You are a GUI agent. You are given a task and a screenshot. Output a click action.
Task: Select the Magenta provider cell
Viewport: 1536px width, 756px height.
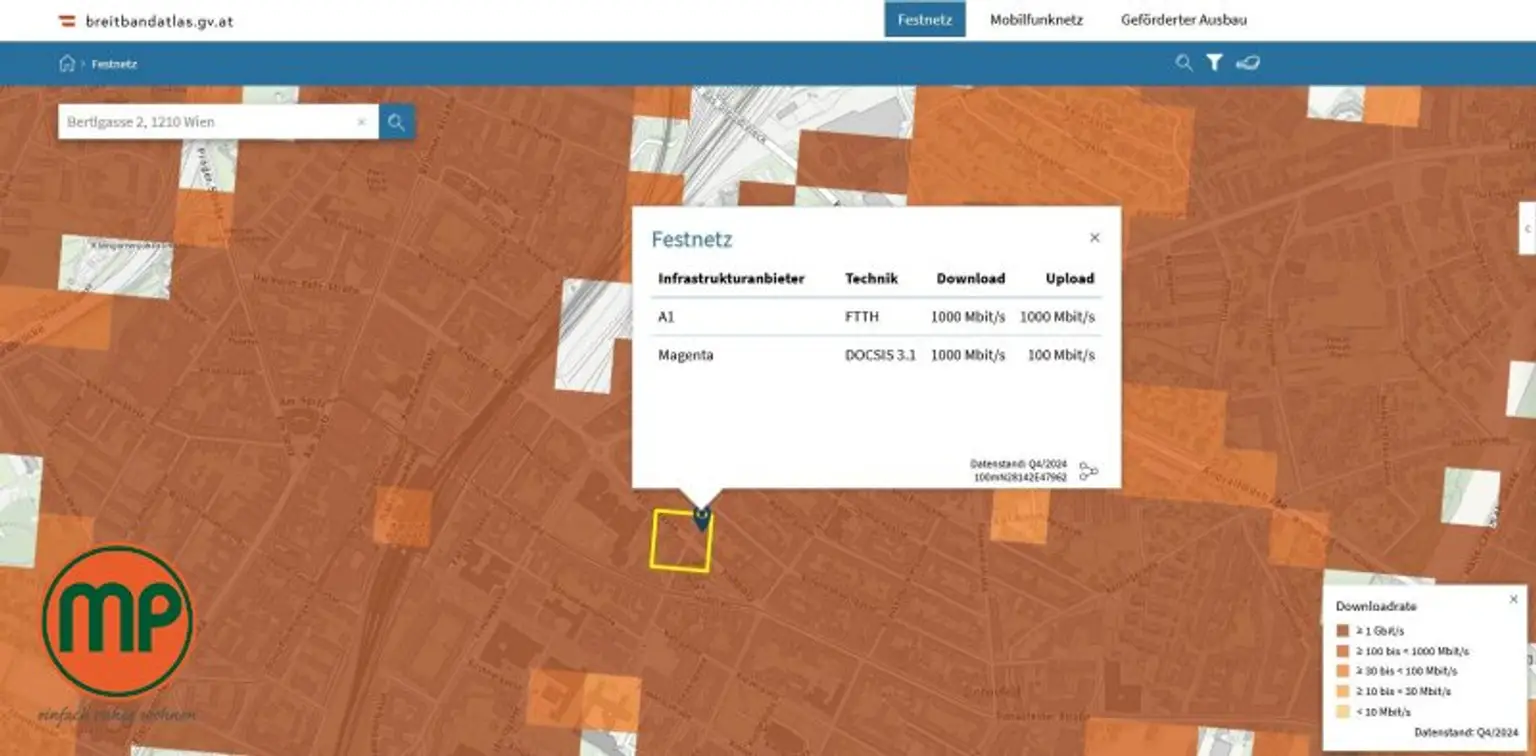686,355
